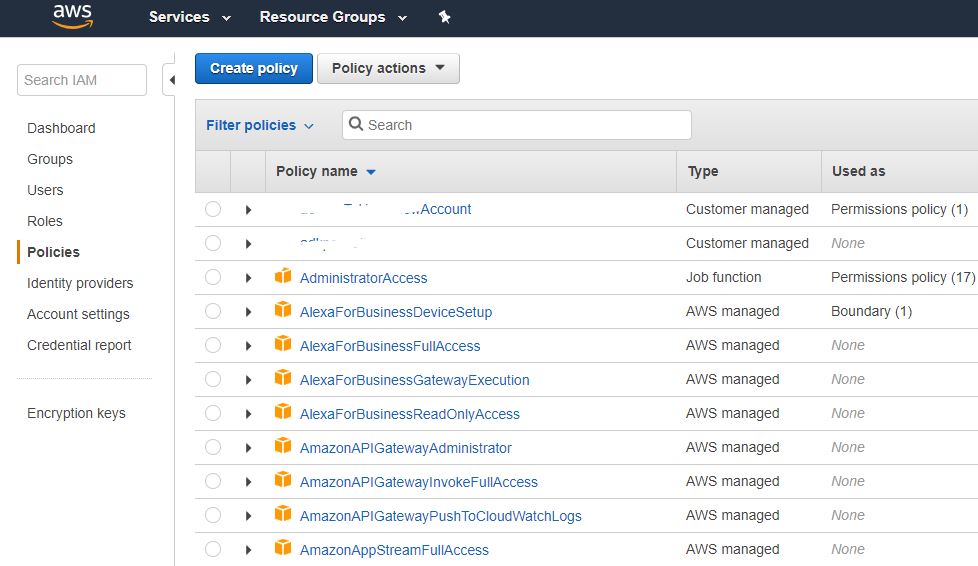Open Account settings in the sidebar

pyautogui.click(x=78, y=314)
